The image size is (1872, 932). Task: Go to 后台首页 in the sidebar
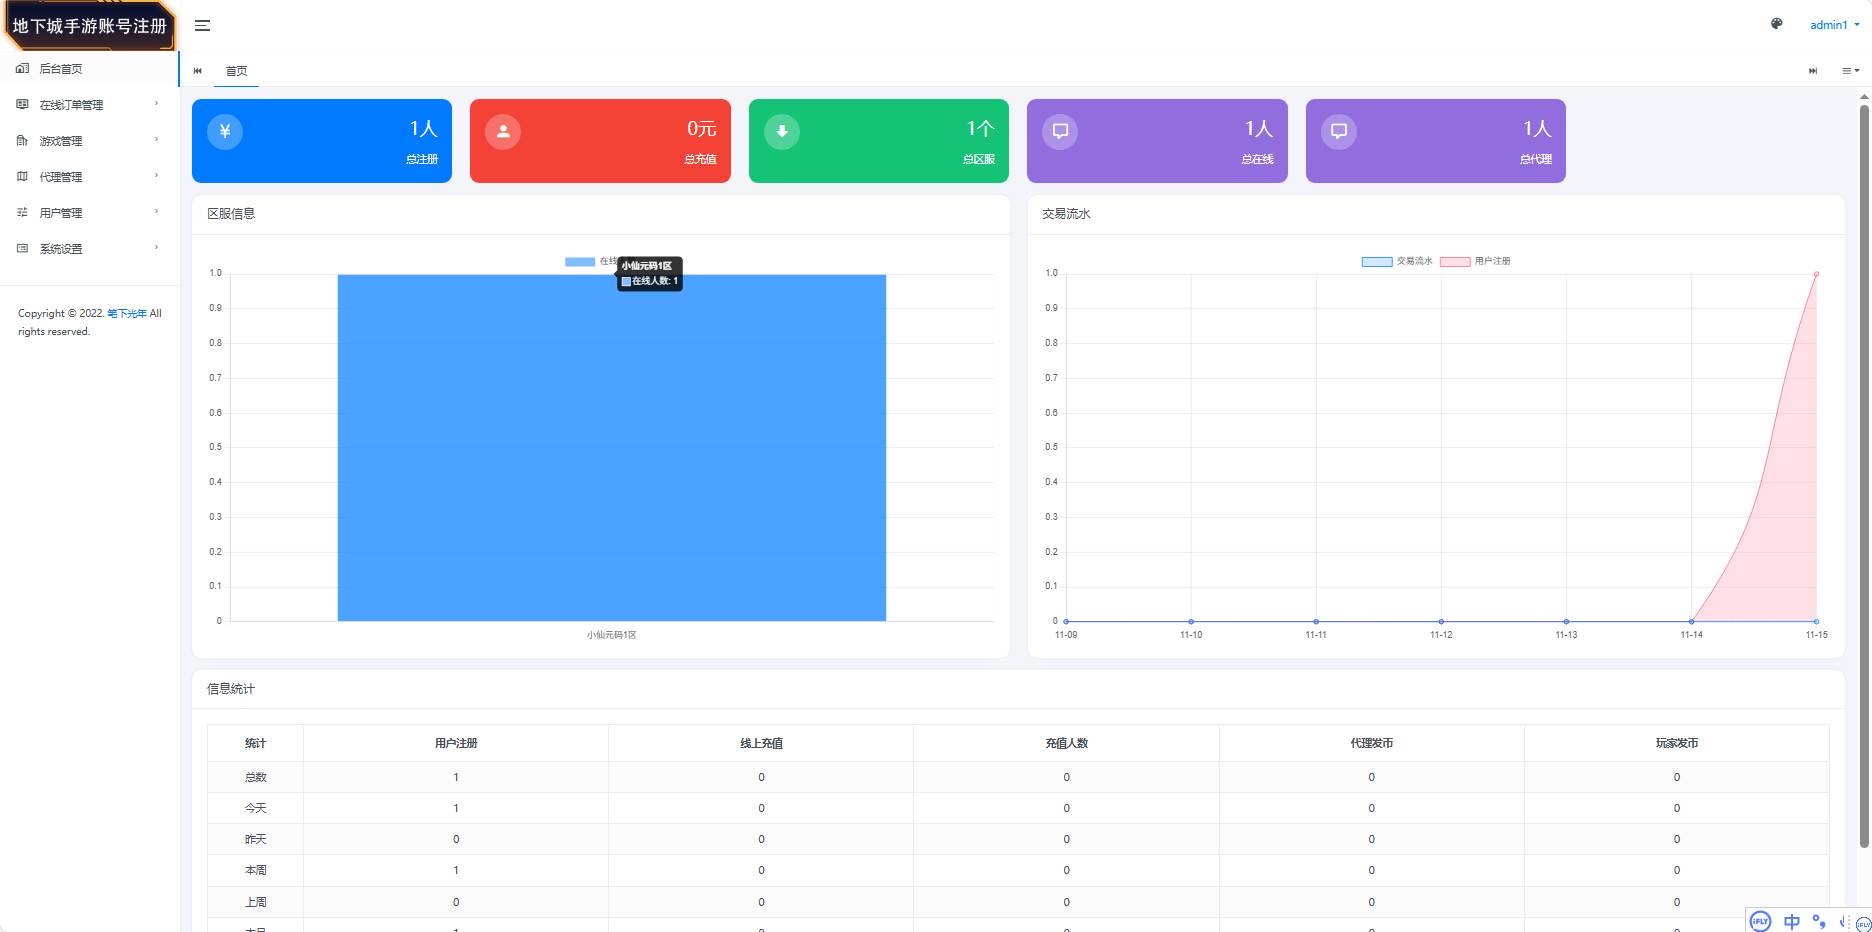[x=61, y=69]
